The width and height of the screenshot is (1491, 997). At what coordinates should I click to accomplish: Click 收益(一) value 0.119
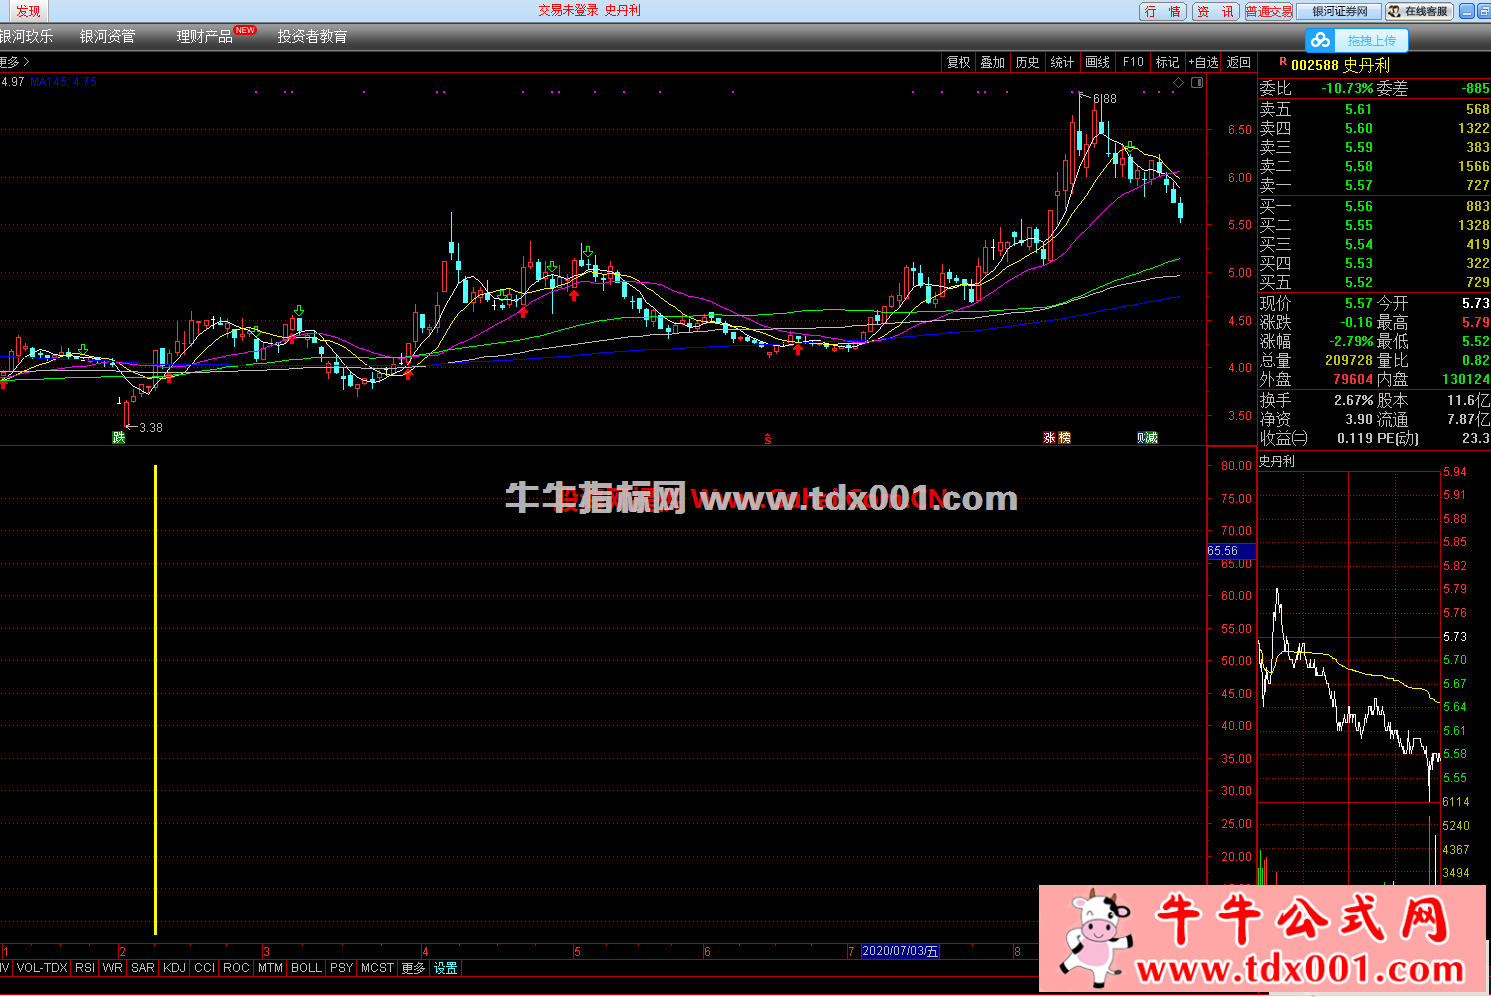1353,438
